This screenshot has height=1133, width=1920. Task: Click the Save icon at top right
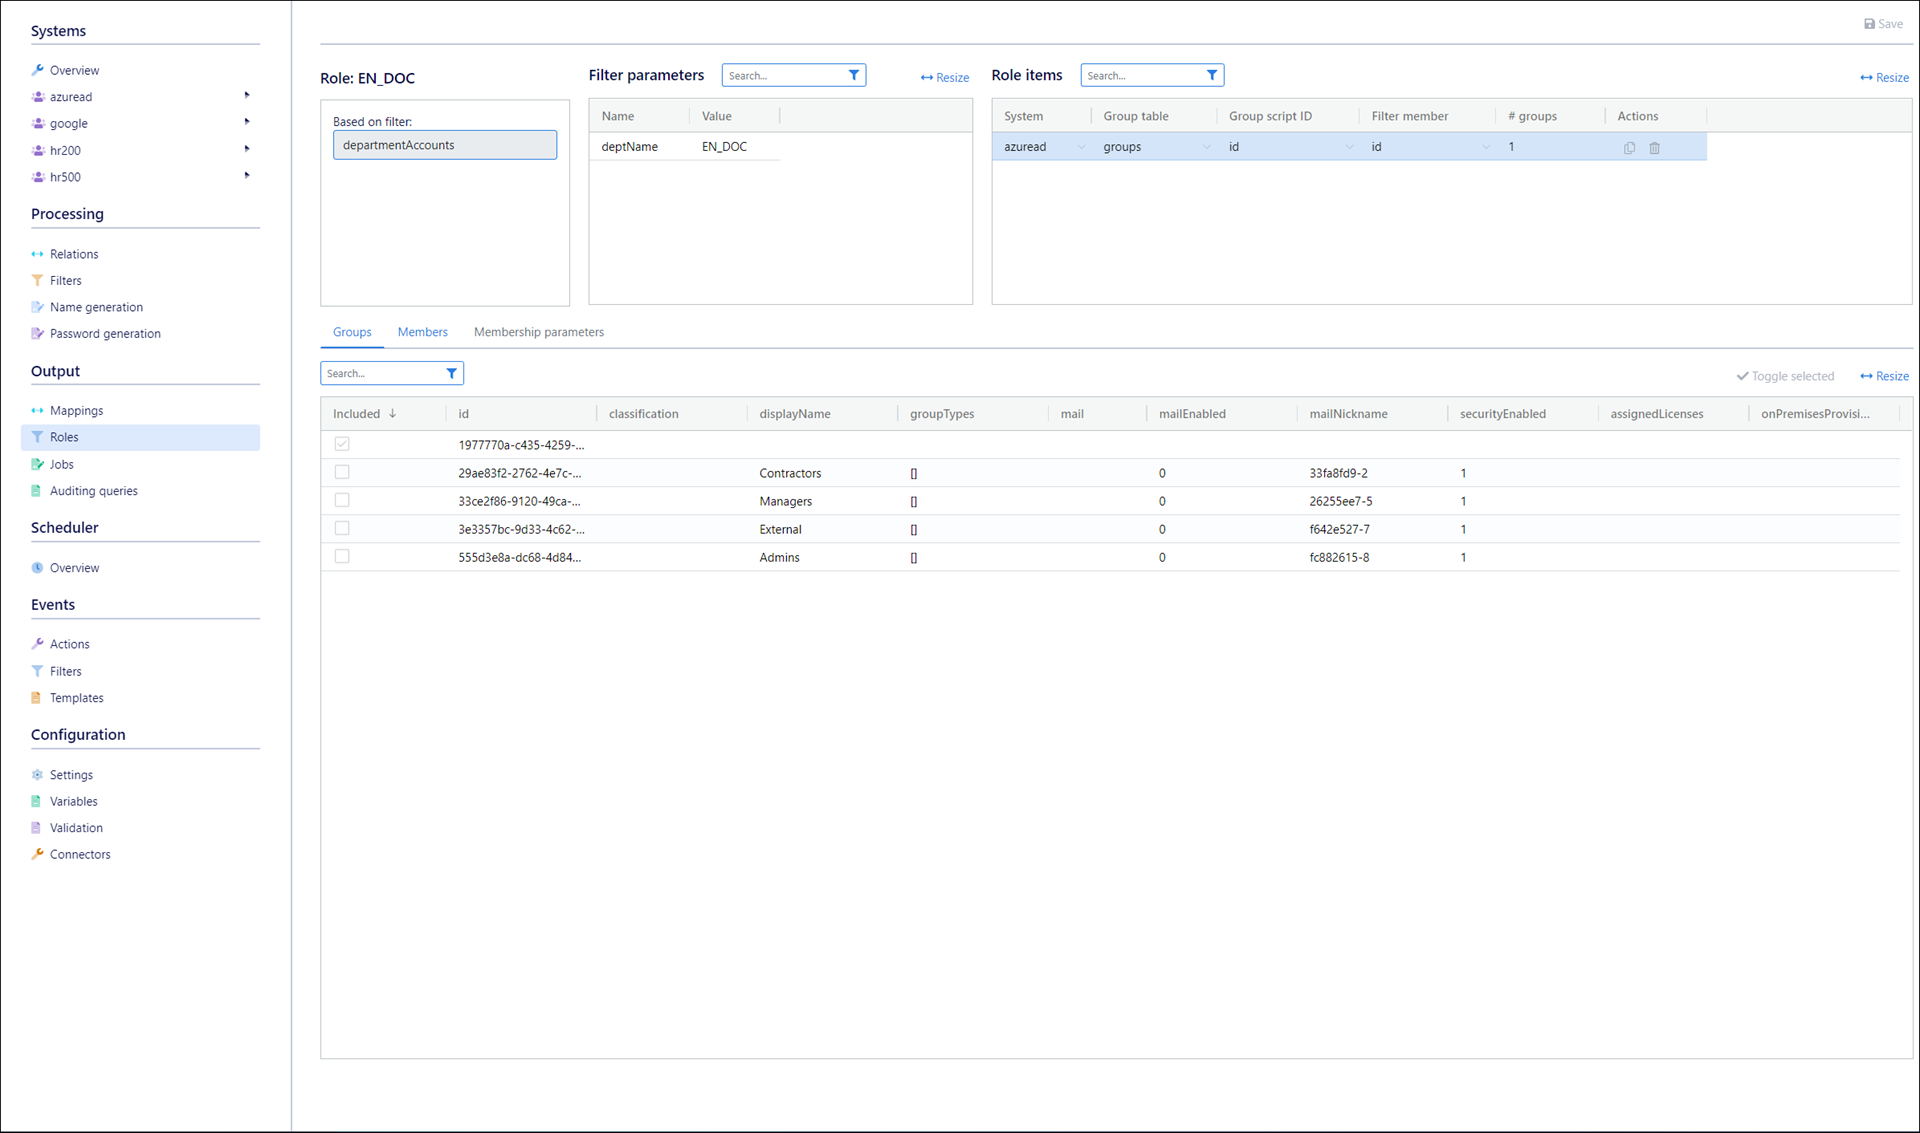[x=1869, y=24]
